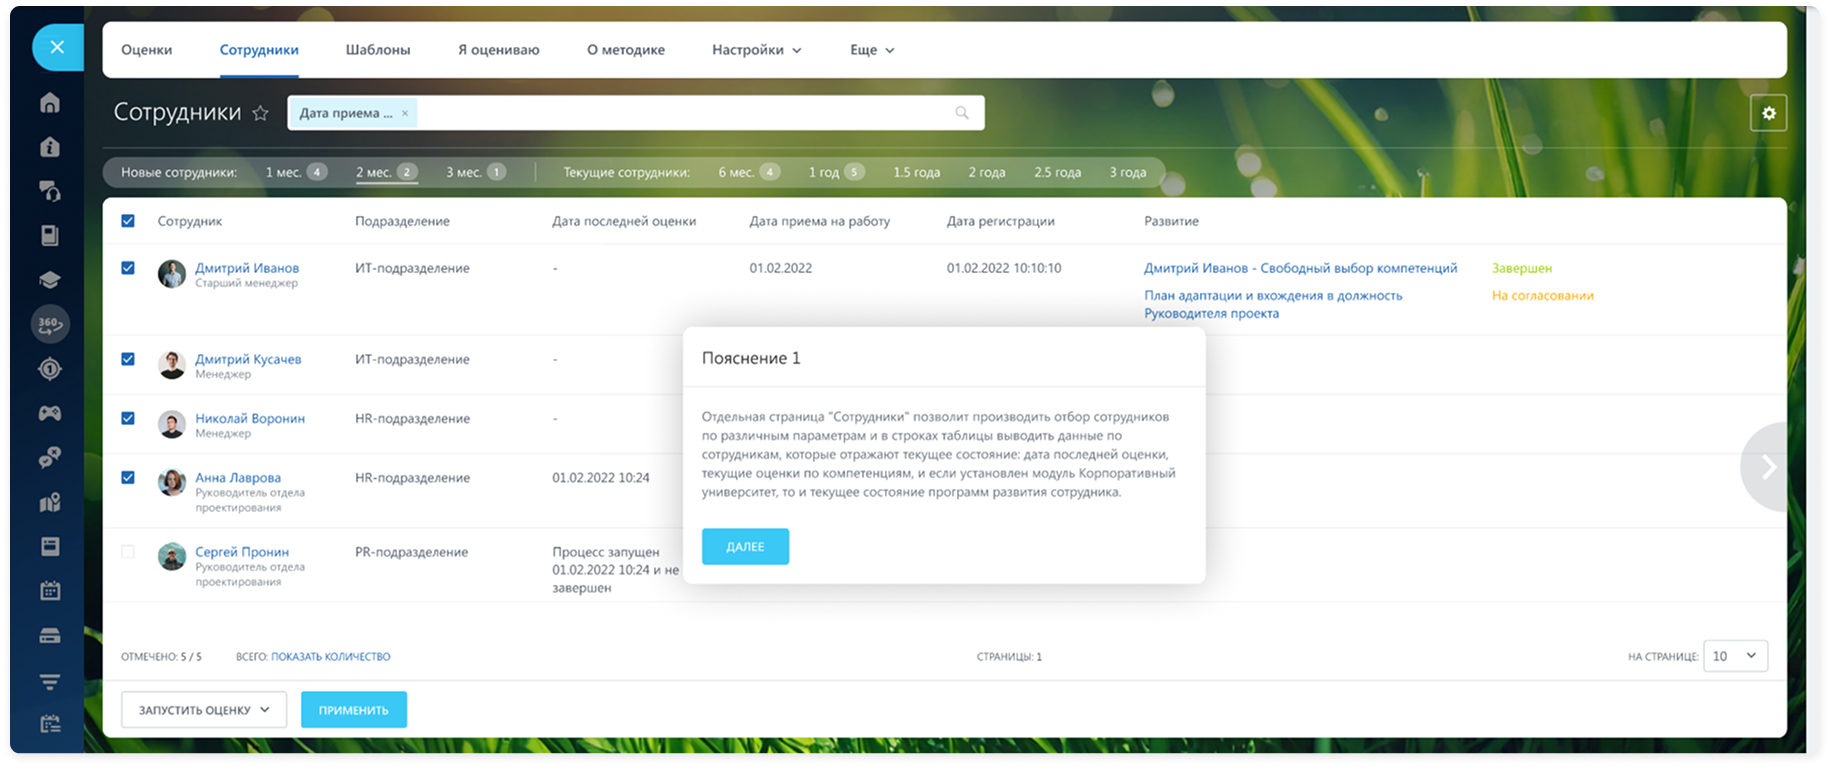Filter new employees by 2 мес.
This screenshot has width=1830, height=768.
coord(386,172)
